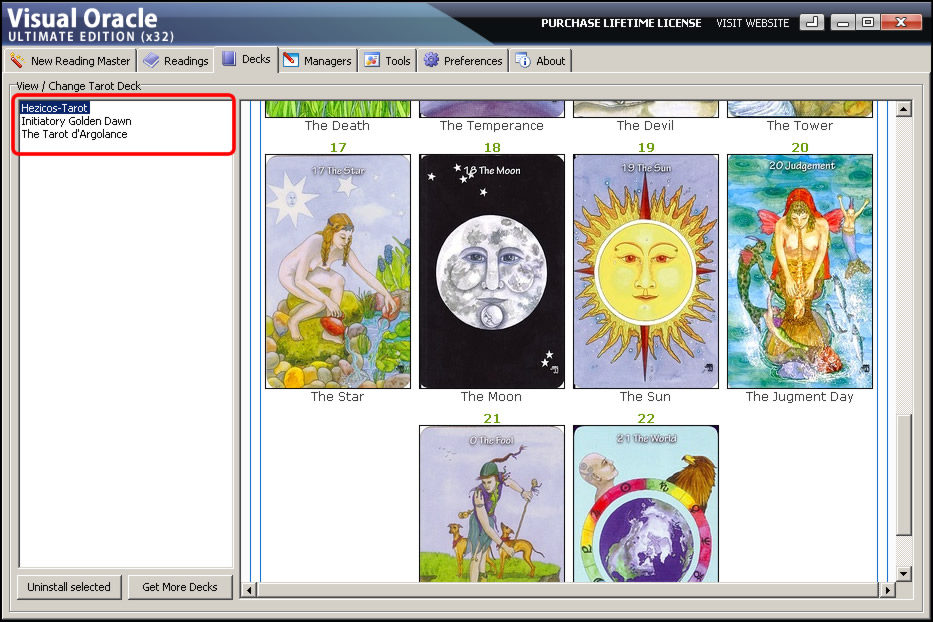
Task: Click The Death caption
Action: (337, 126)
